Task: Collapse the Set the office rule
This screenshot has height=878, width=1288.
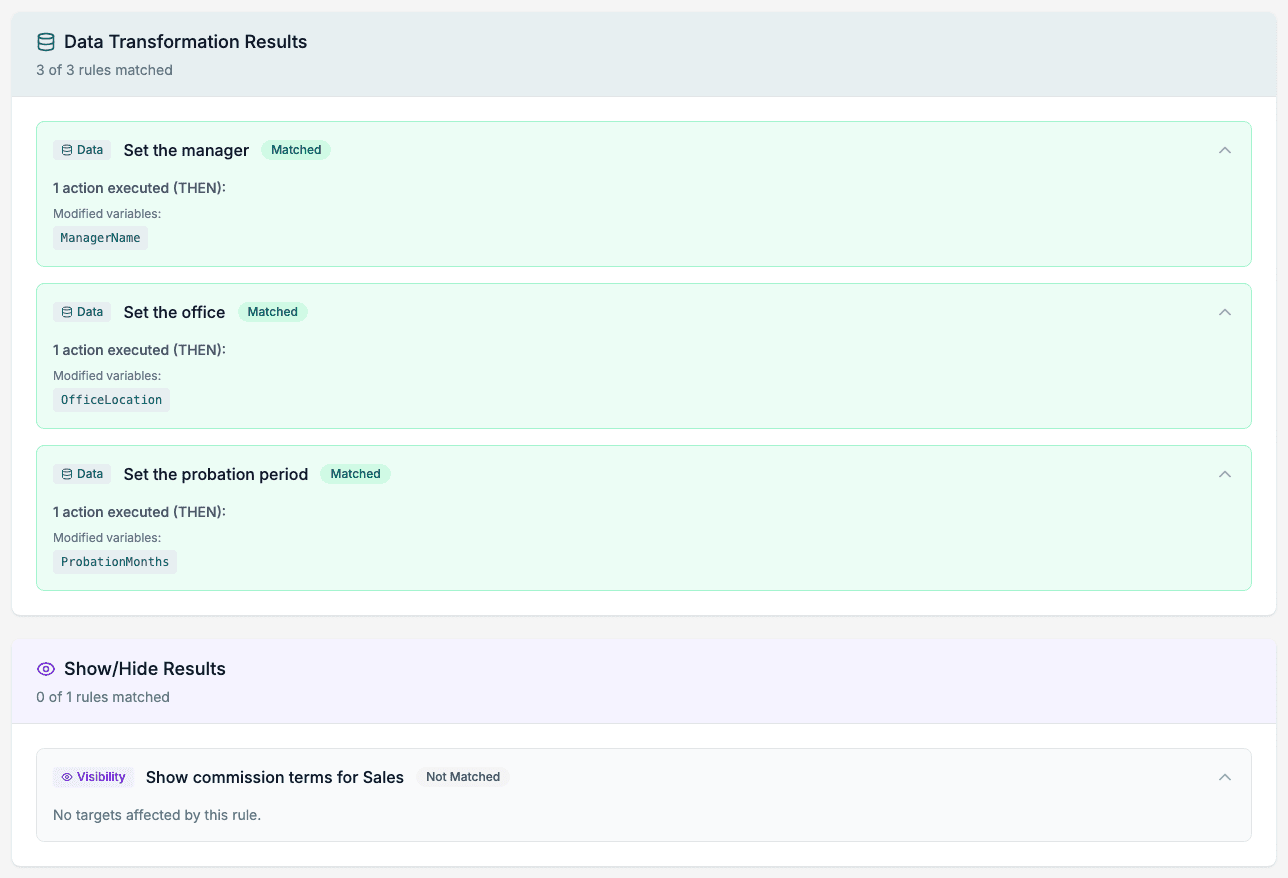Action: click(1225, 312)
